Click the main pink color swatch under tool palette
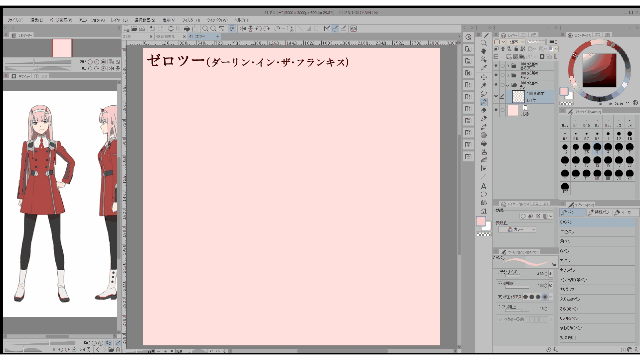Viewport: 640px width, 360px height. [x=481, y=221]
